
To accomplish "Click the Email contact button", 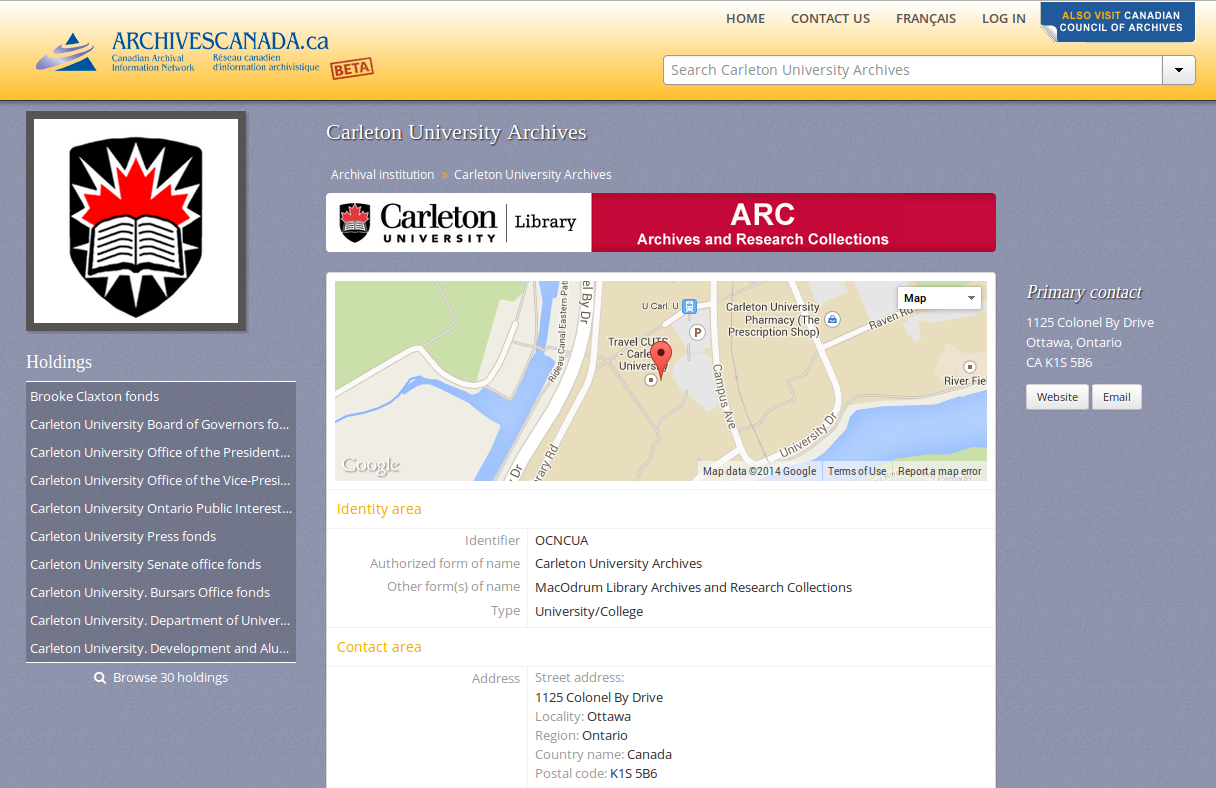I will [x=1116, y=396].
